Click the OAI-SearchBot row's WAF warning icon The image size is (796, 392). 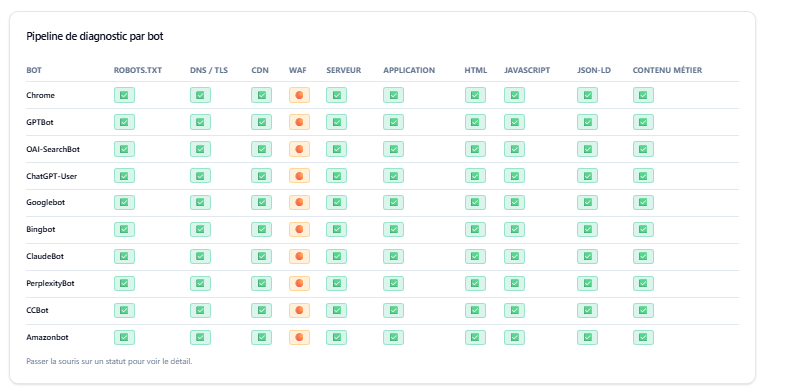pos(300,149)
